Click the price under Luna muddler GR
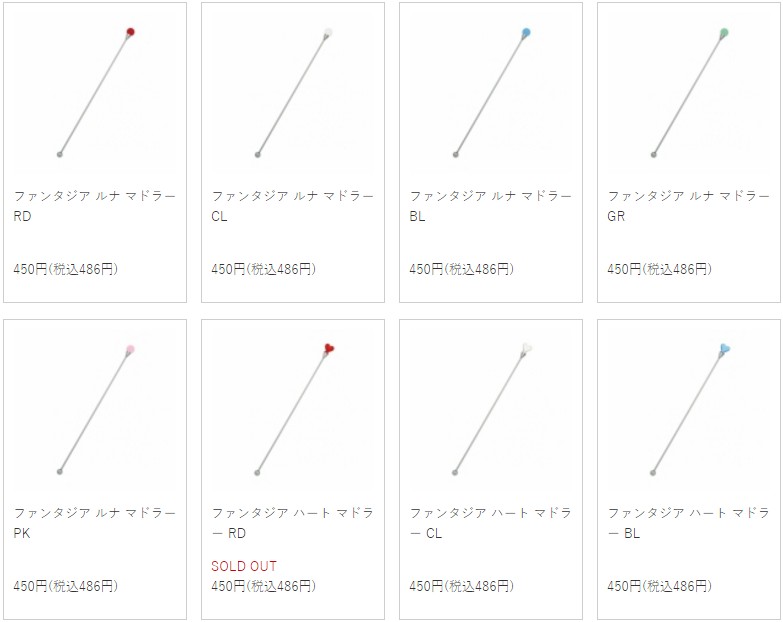Image resolution: width=783 pixels, height=622 pixels. point(659,269)
